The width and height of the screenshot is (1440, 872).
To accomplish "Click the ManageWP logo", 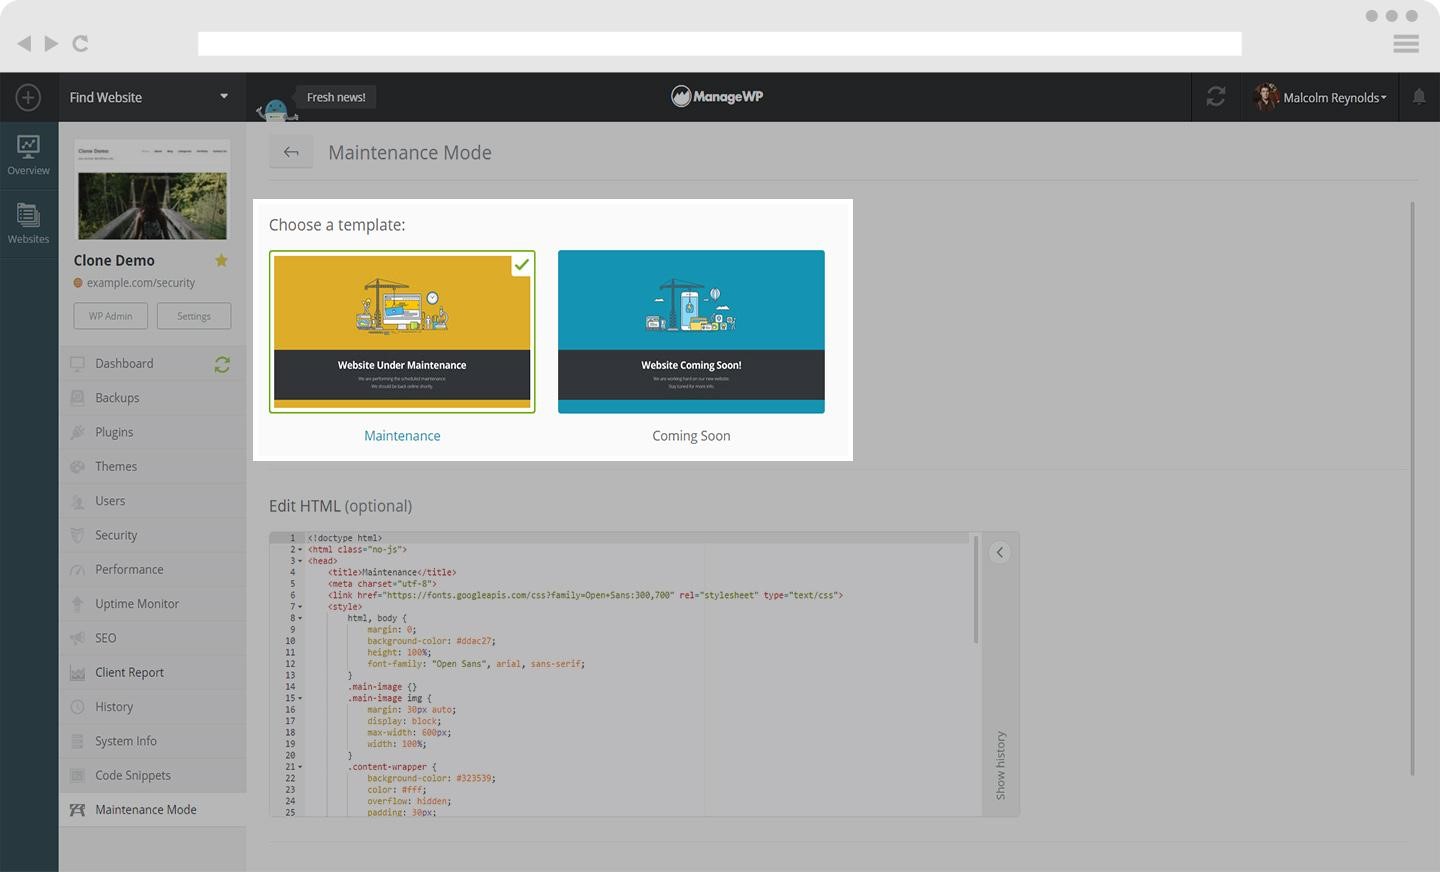I will (717, 96).
